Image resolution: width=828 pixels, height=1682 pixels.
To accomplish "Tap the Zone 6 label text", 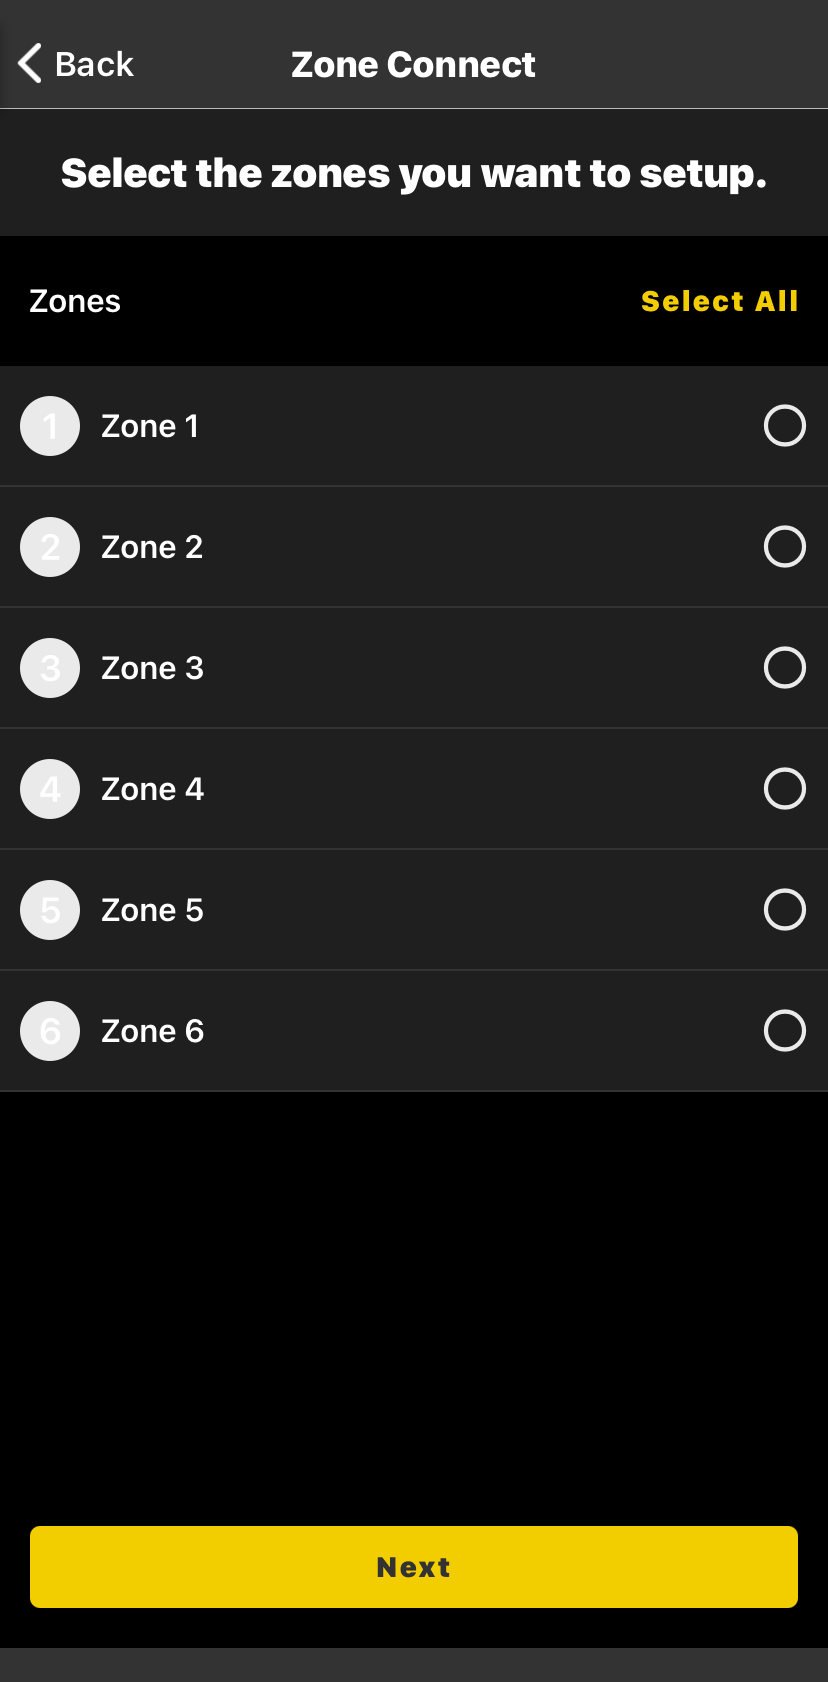I will 152,1032.
